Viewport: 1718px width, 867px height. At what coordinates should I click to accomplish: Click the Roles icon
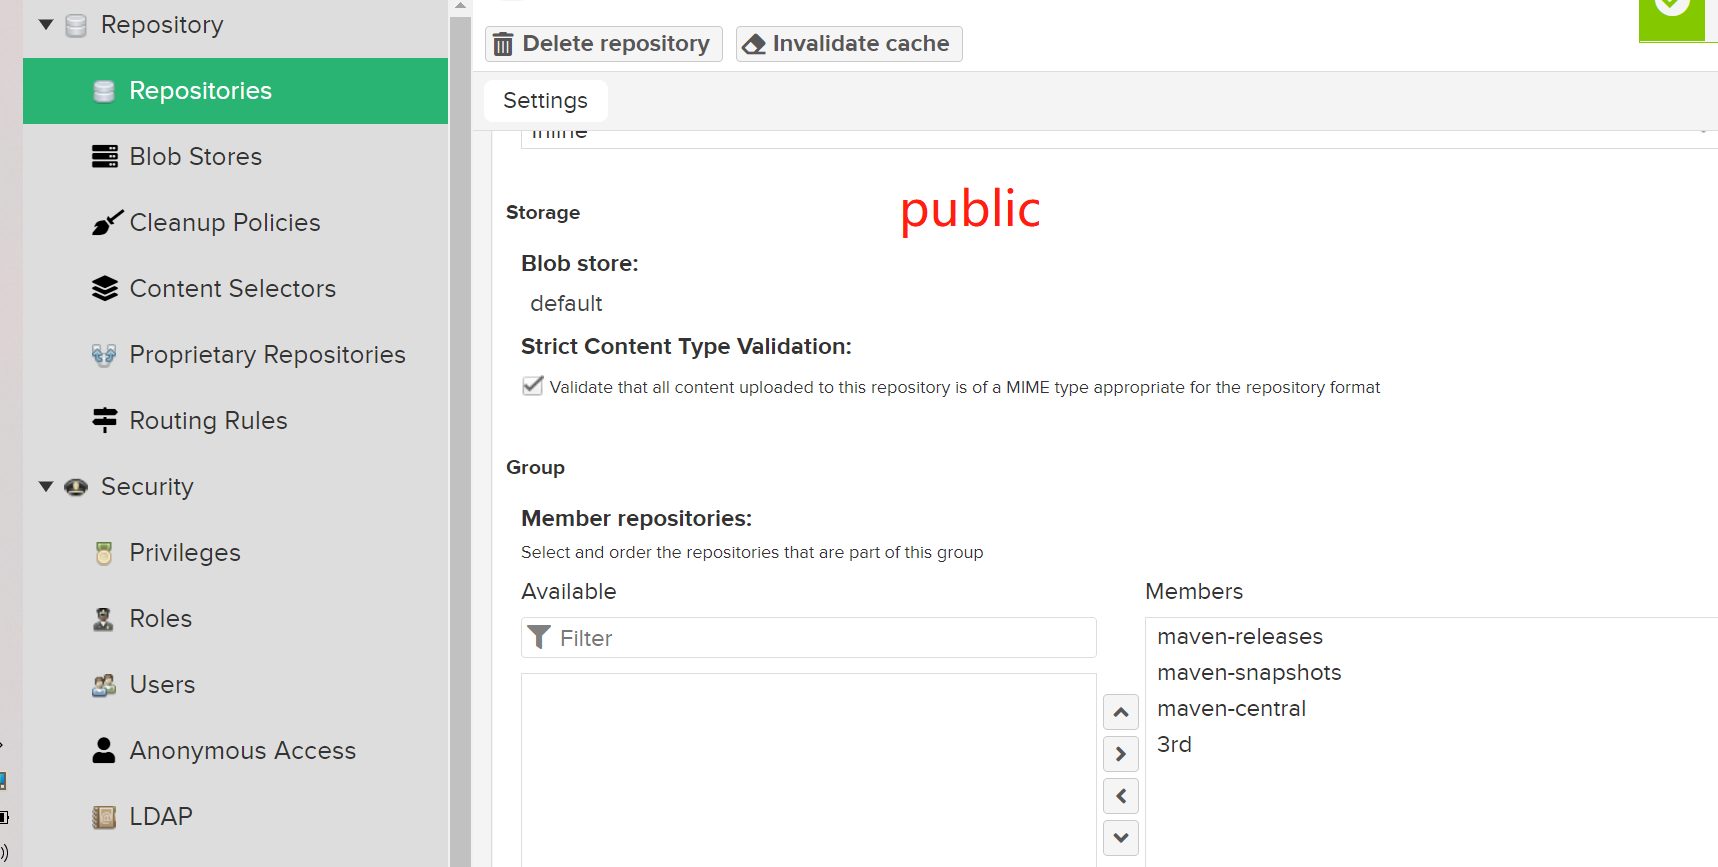click(103, 619)
